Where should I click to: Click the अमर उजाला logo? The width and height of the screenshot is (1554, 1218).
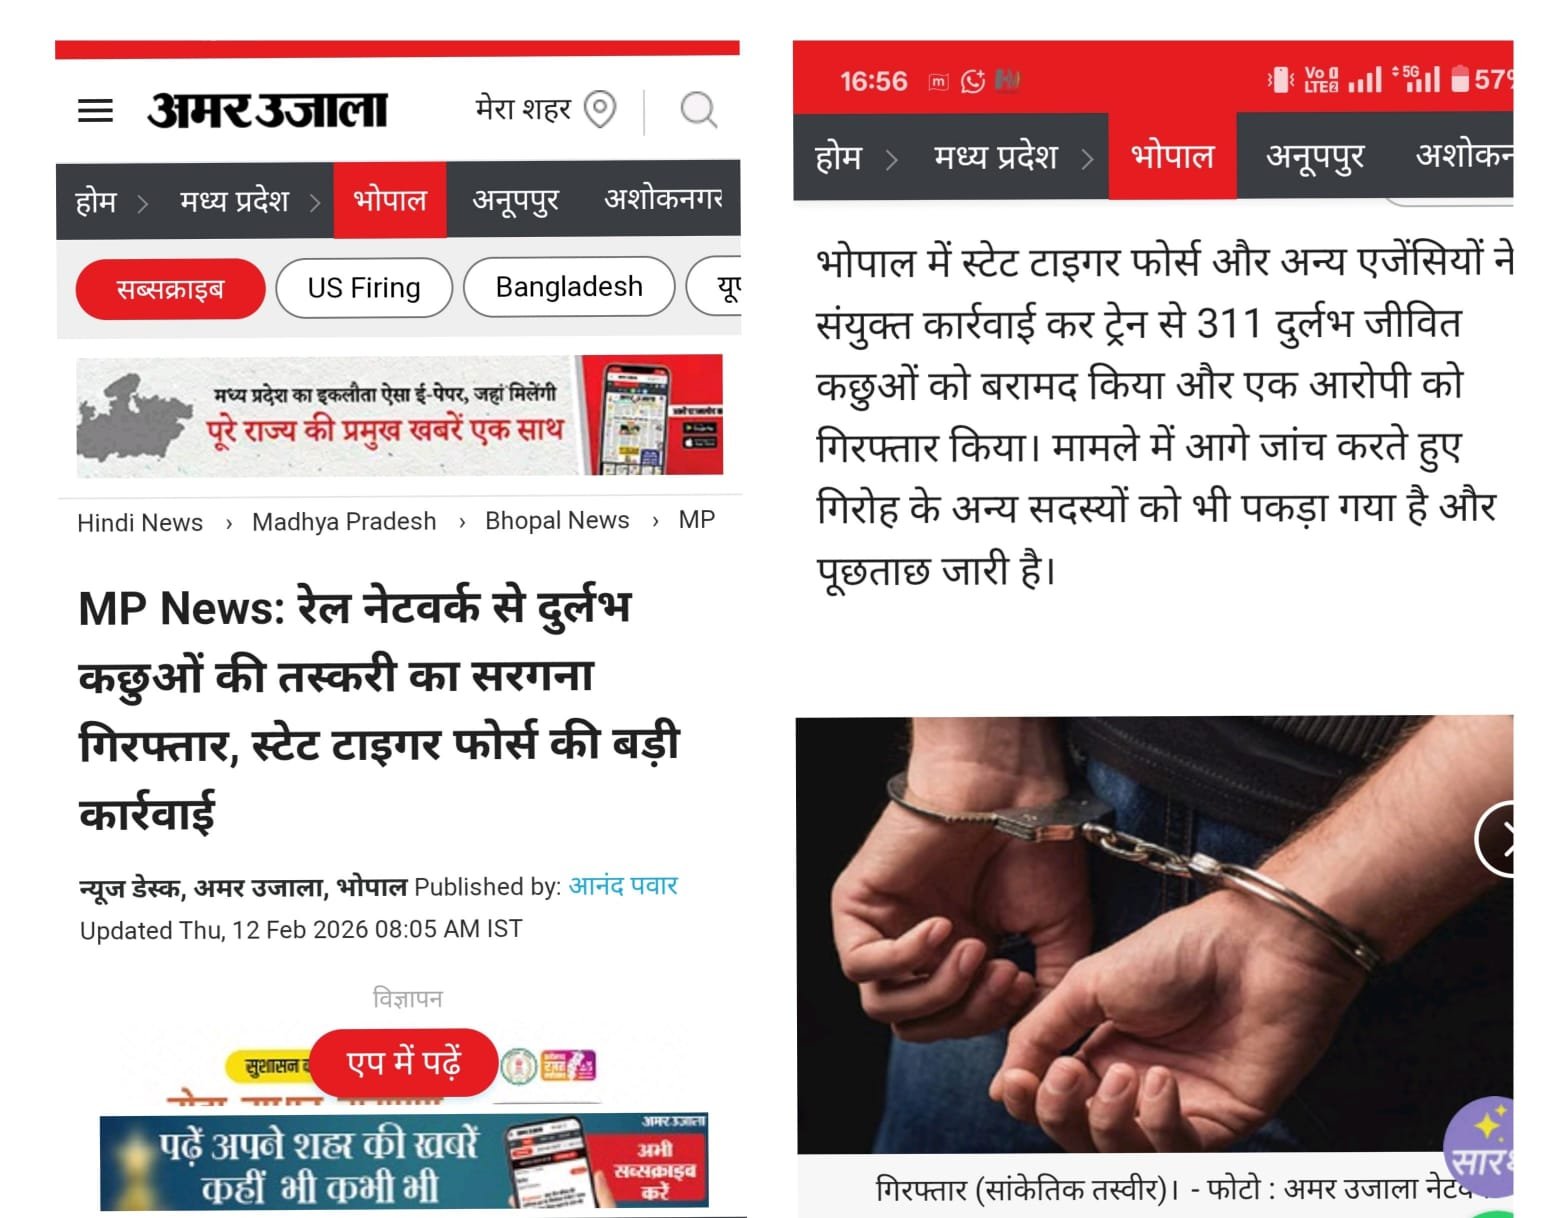[x=267, y=110]
